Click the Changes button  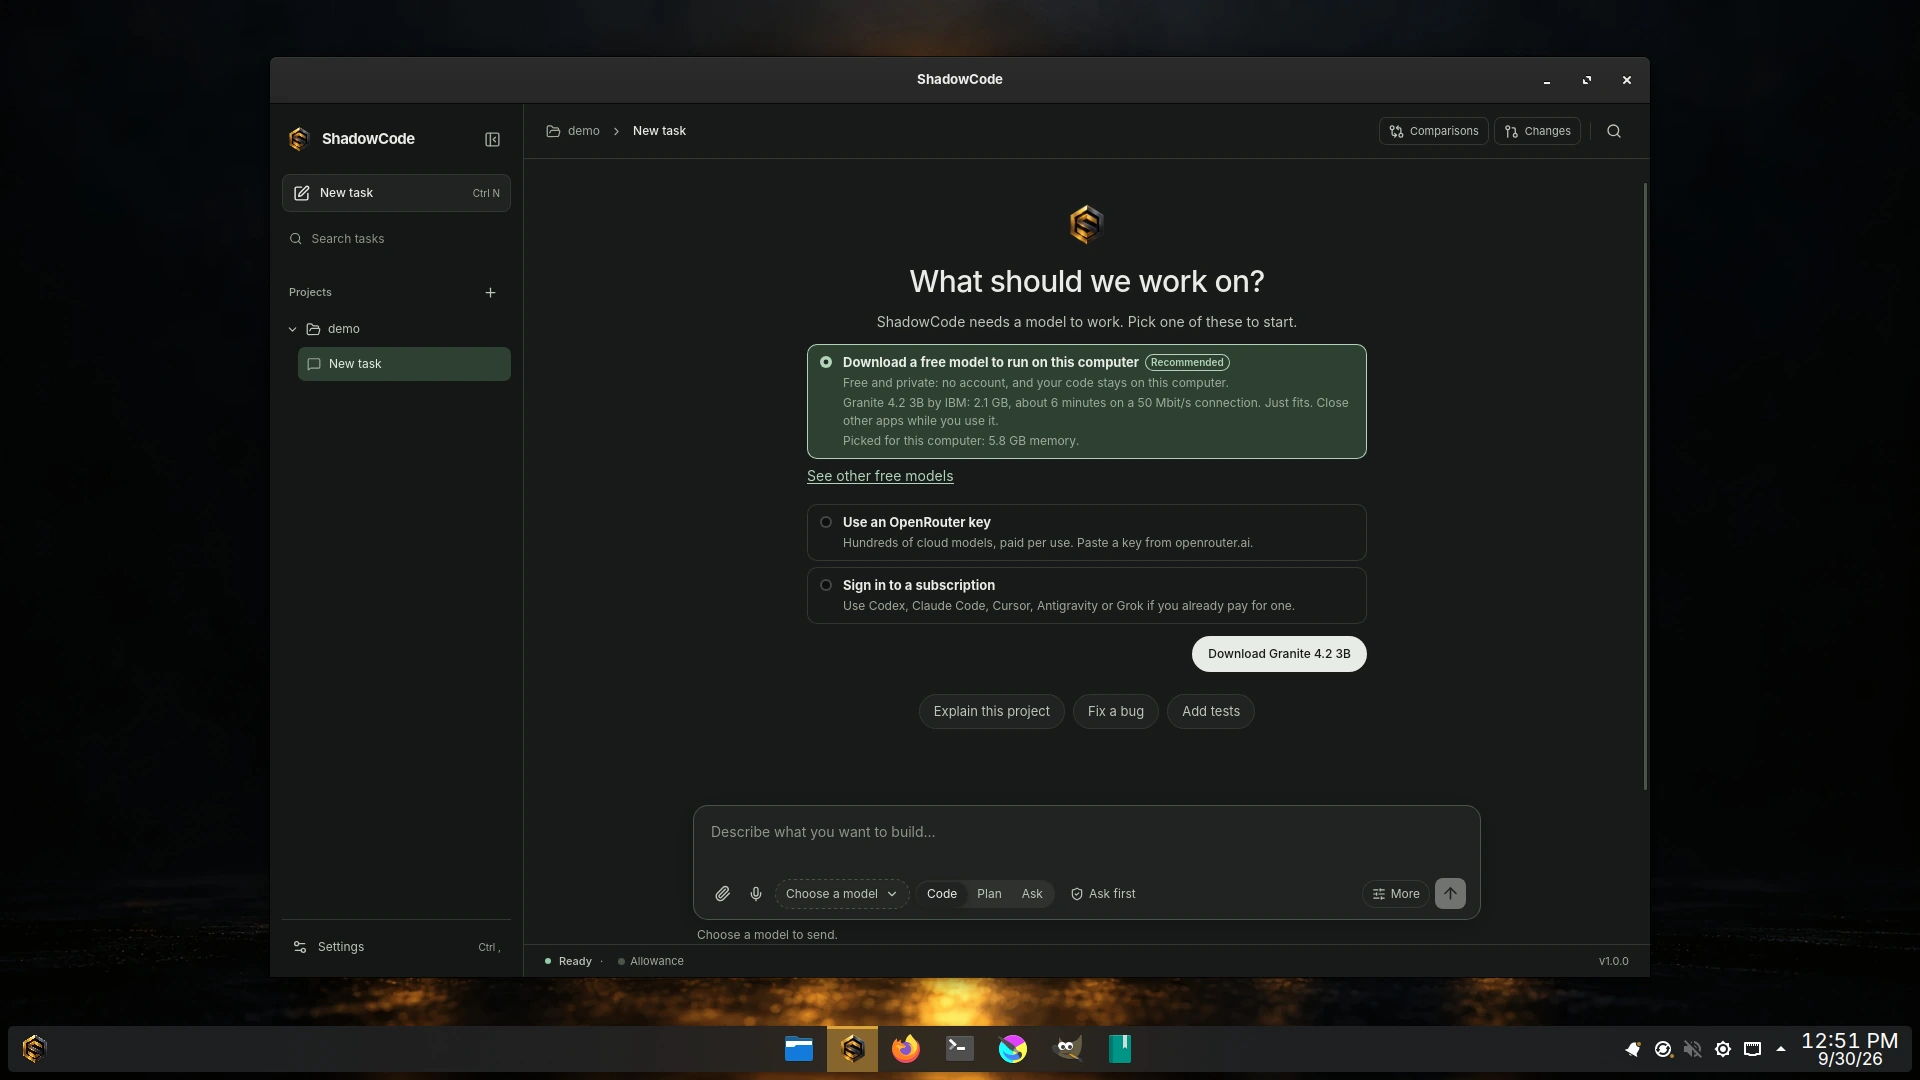coord(1537,131)
